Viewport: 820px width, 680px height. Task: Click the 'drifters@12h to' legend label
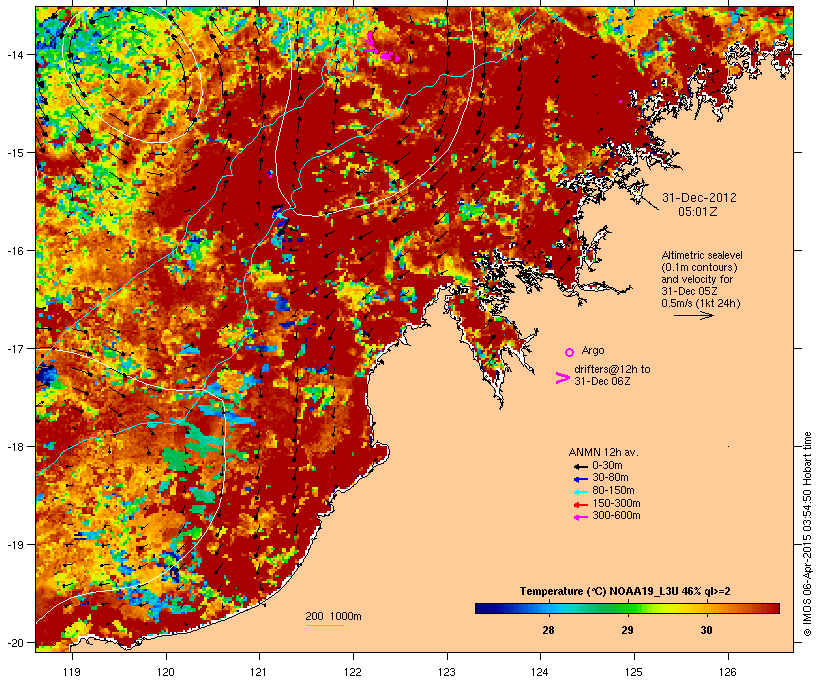click(x=612, y=369)
